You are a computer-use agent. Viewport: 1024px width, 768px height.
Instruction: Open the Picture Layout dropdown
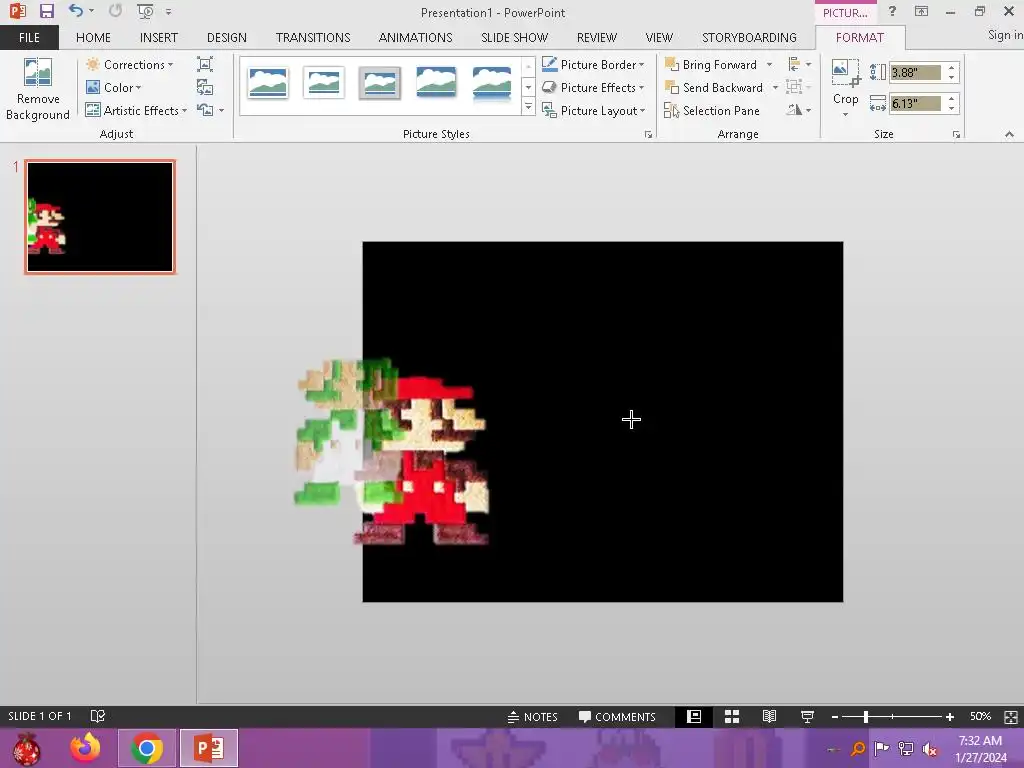click(x=594, y=110)
